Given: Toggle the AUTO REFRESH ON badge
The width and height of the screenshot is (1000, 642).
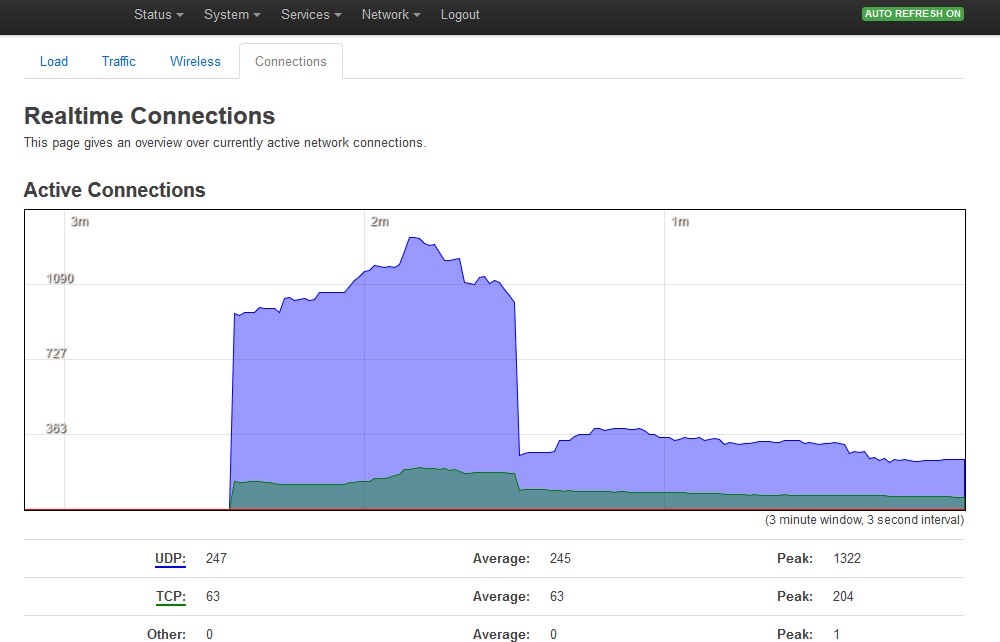Looking at the screenshot, I should point(913,14).
